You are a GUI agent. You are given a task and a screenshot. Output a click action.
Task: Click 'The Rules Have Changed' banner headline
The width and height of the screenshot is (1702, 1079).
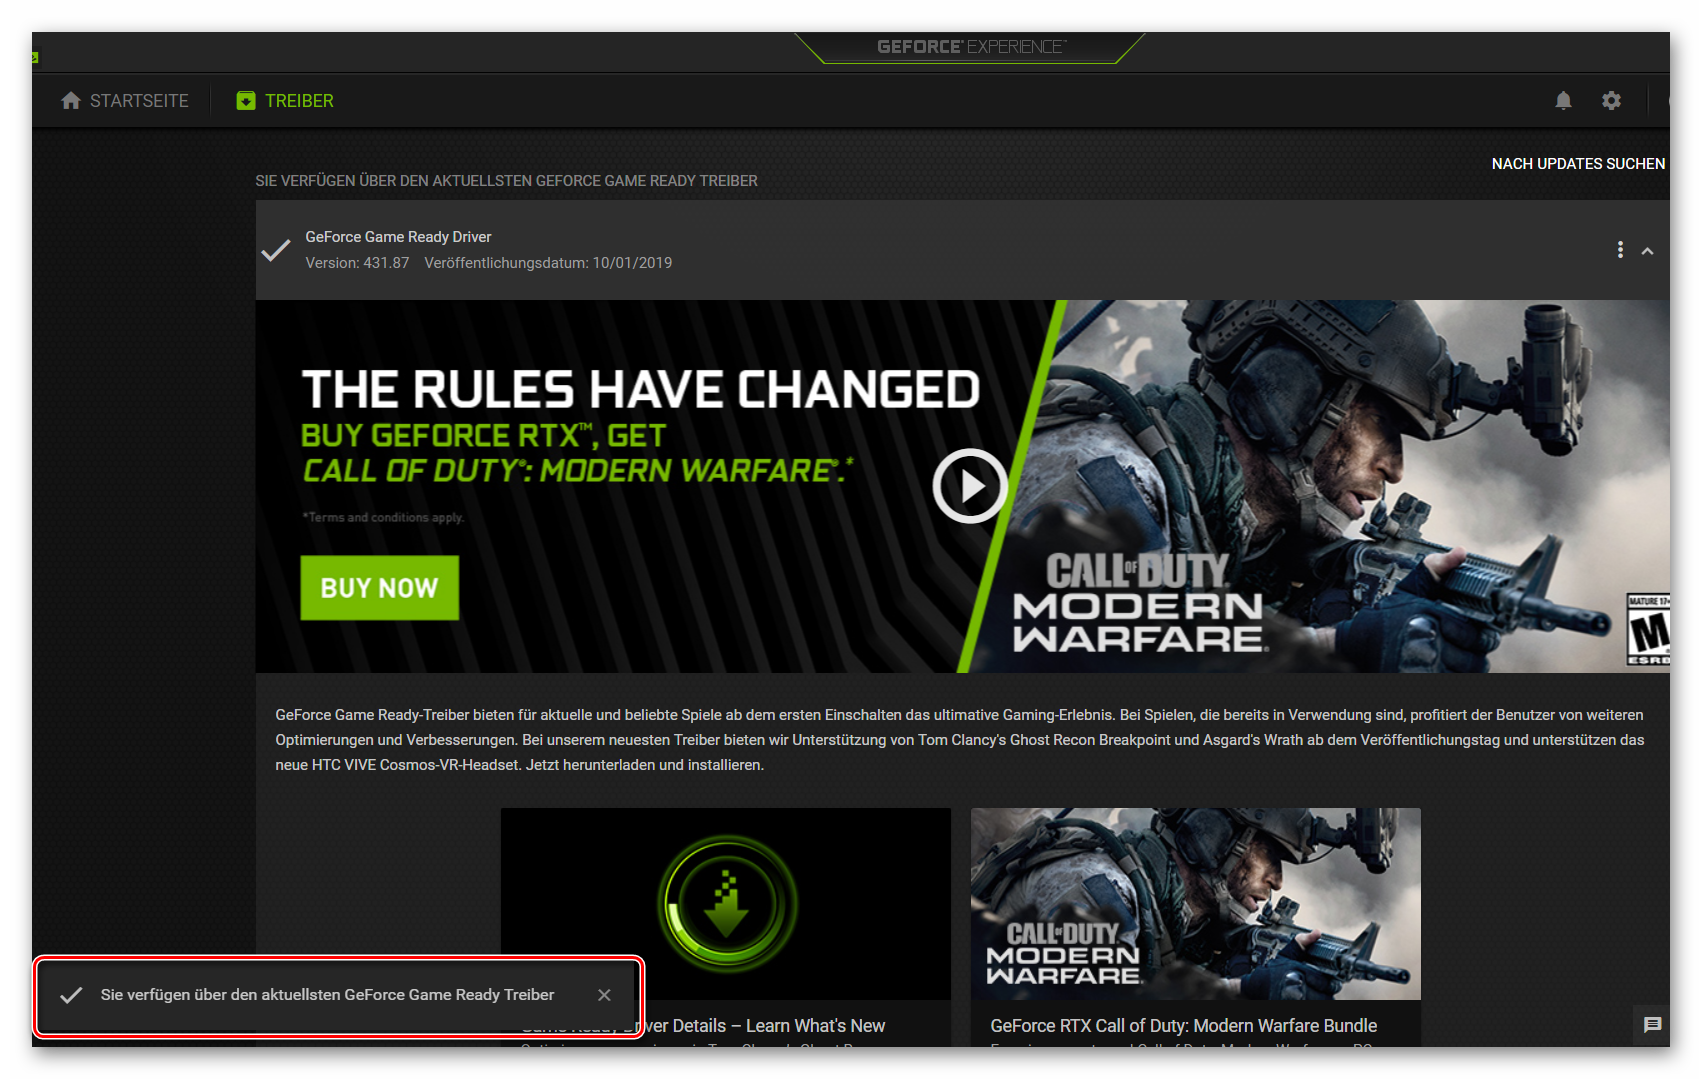click(x=640, y=390)
